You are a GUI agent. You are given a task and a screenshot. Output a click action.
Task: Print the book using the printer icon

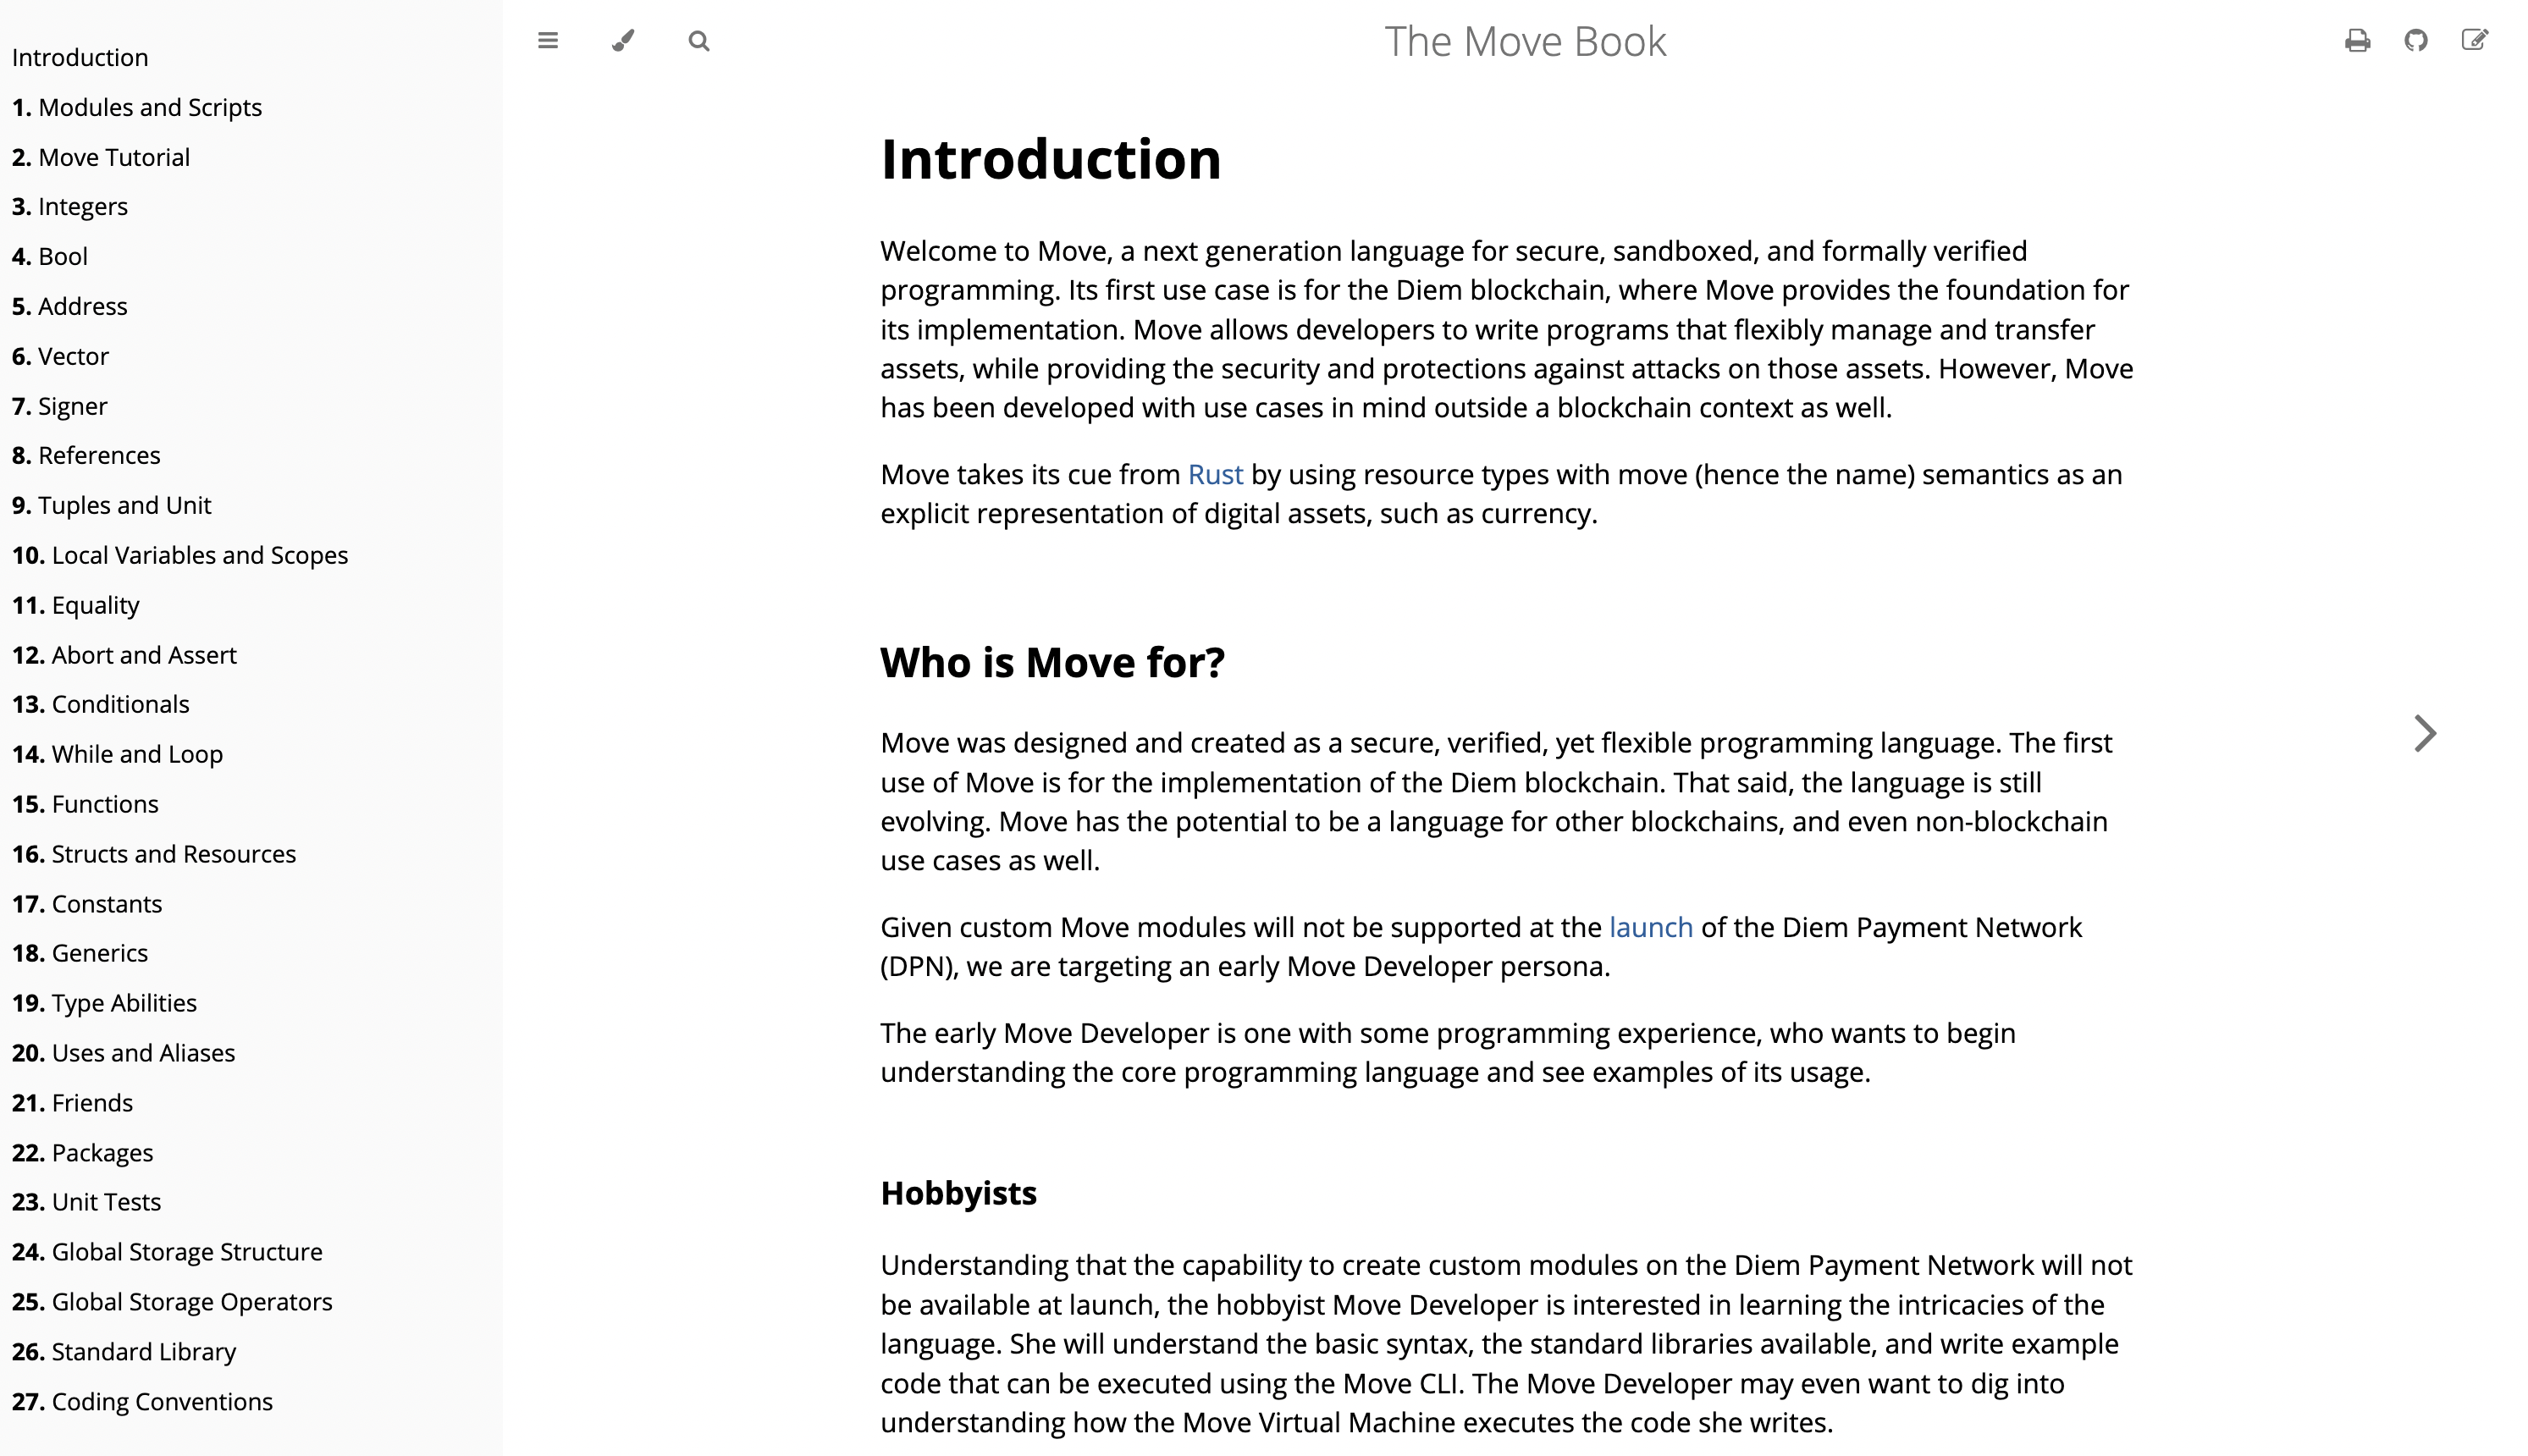2357,41
